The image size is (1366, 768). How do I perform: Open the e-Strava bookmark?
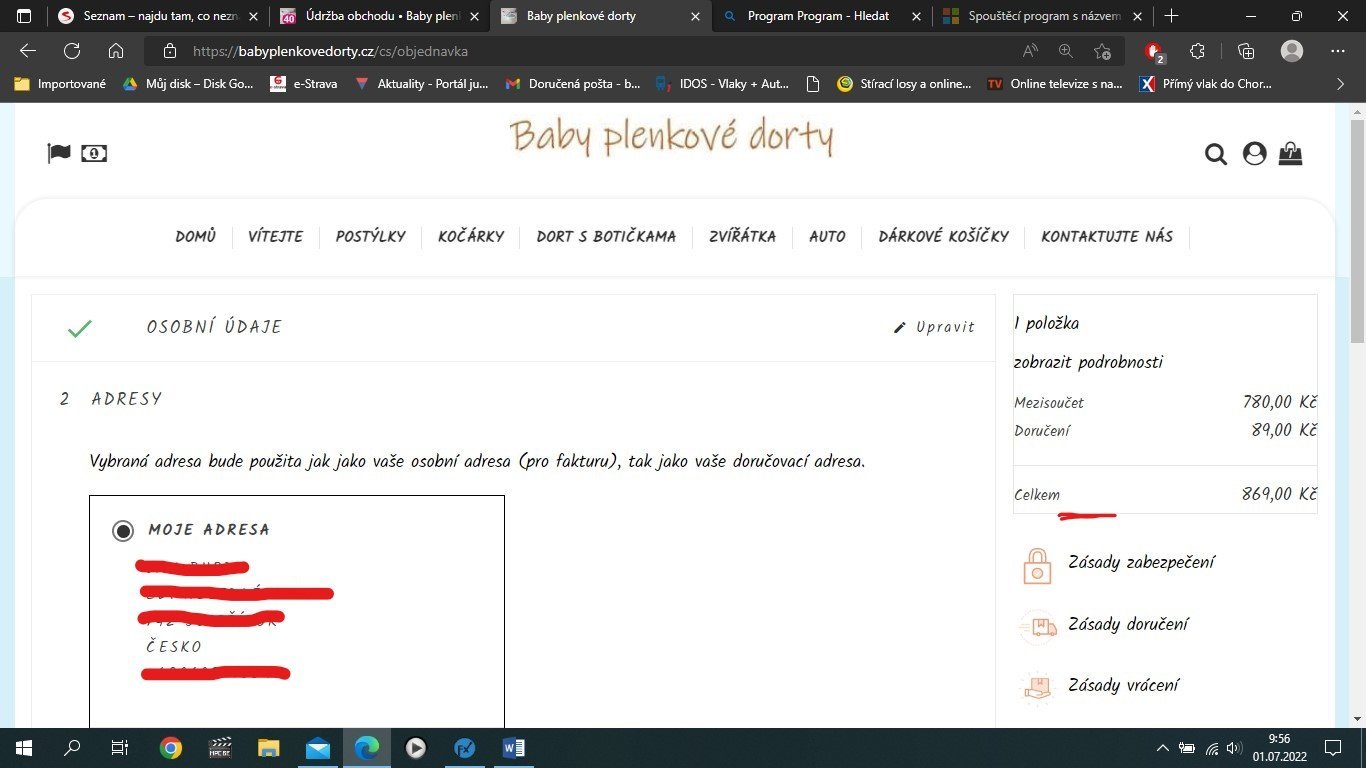pos(304,84)
